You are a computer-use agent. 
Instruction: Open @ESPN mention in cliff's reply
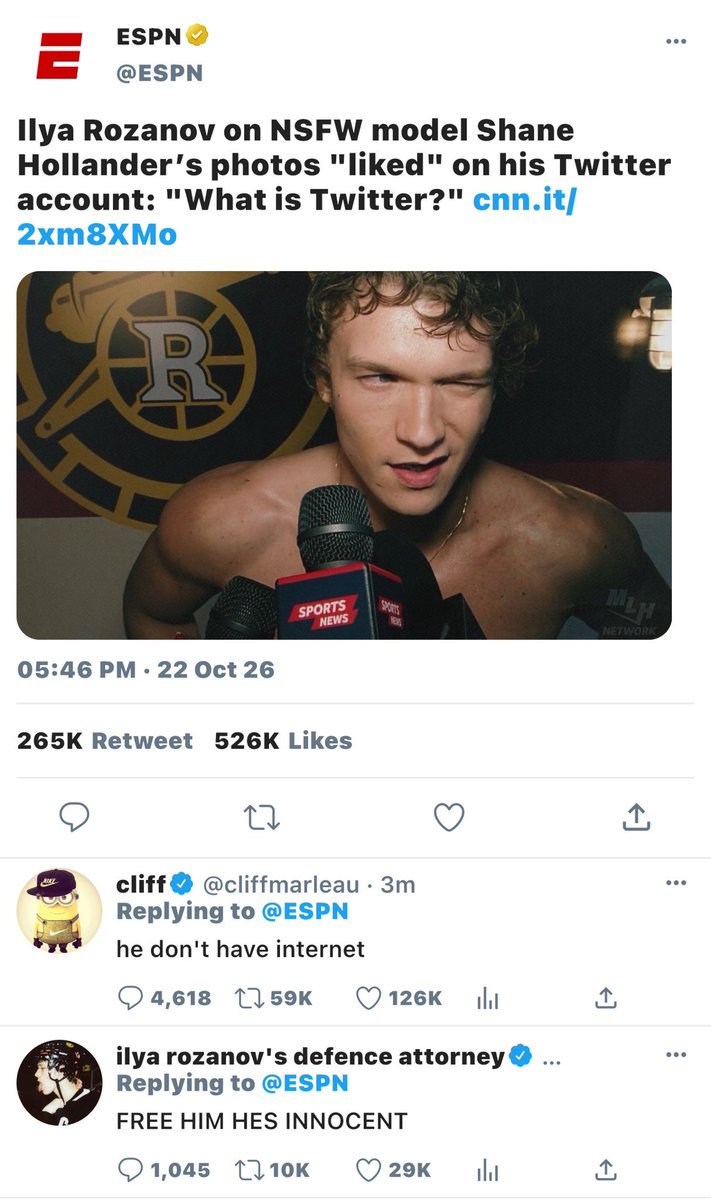[x=305, y=911]
